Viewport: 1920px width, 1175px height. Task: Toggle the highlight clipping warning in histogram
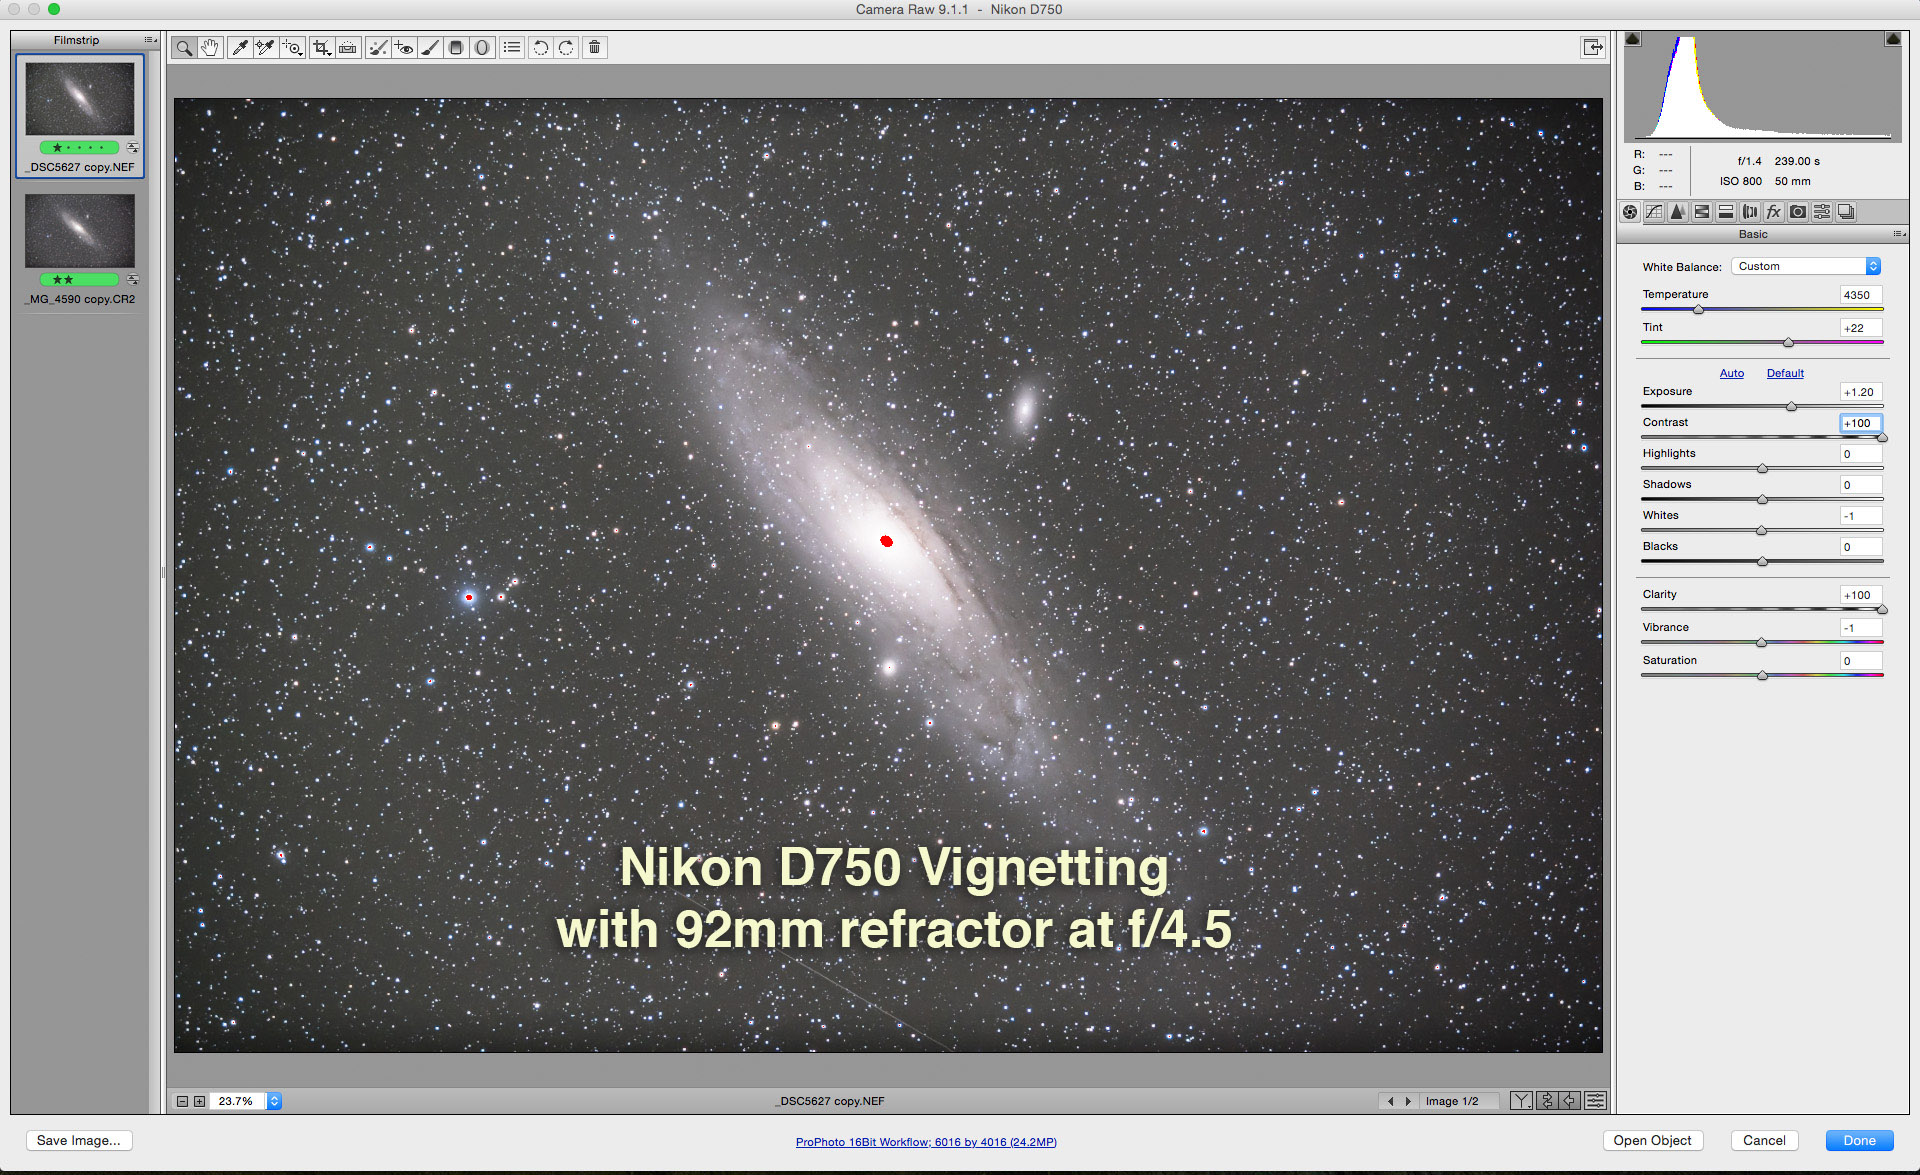pyautogui.click(x=1893, y=39)
